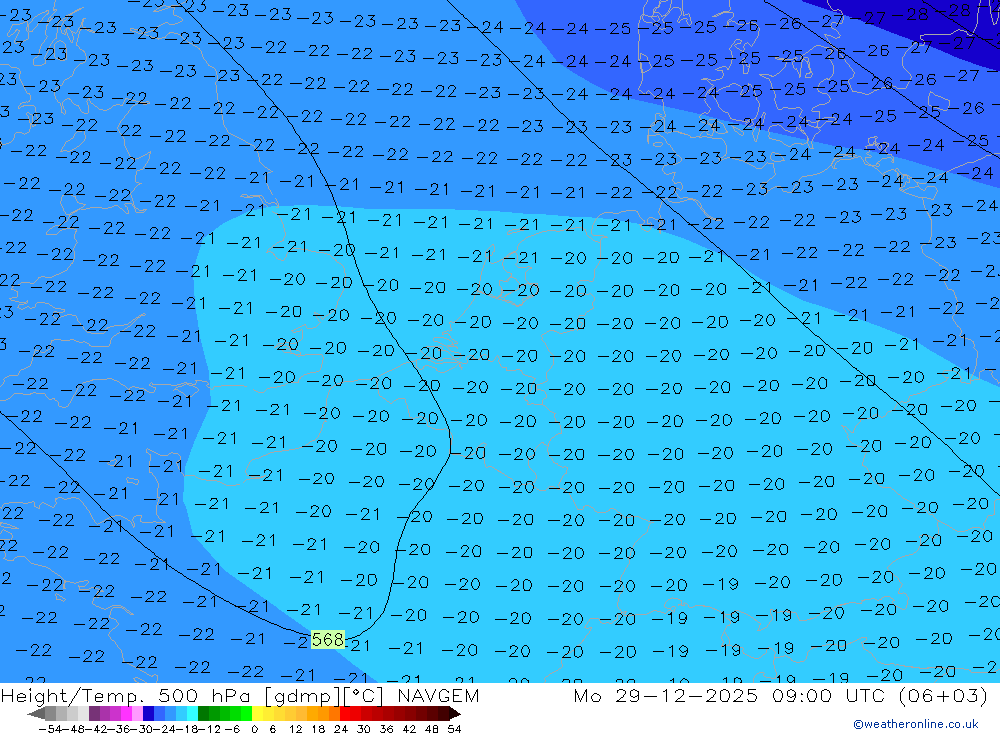Click the 30 label below the color scale
The image size is (1000, 733).
tap(363, 729)
